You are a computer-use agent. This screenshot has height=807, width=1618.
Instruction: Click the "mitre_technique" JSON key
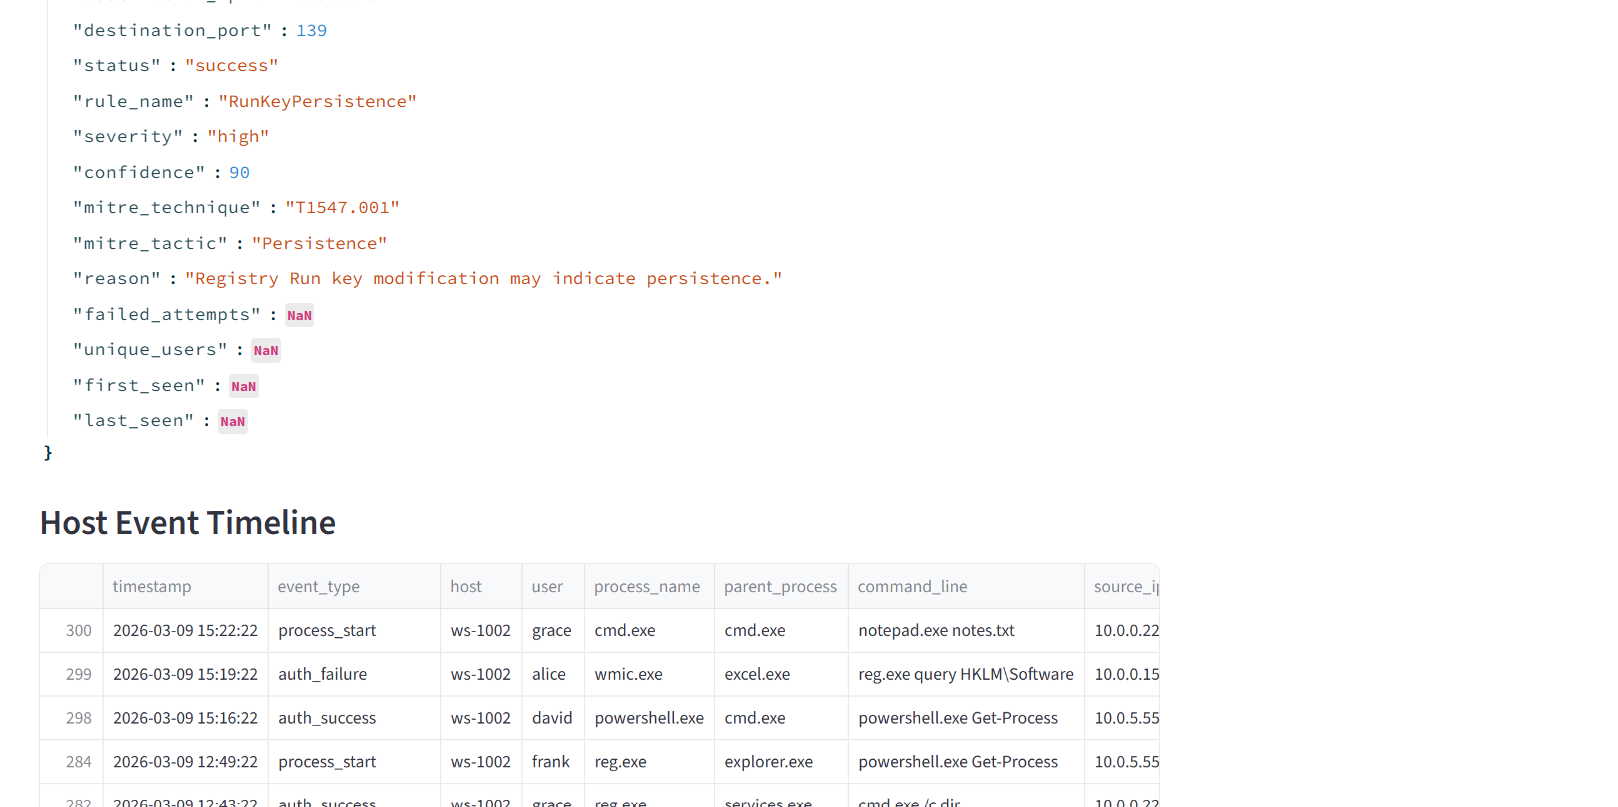tap(167, 208)
